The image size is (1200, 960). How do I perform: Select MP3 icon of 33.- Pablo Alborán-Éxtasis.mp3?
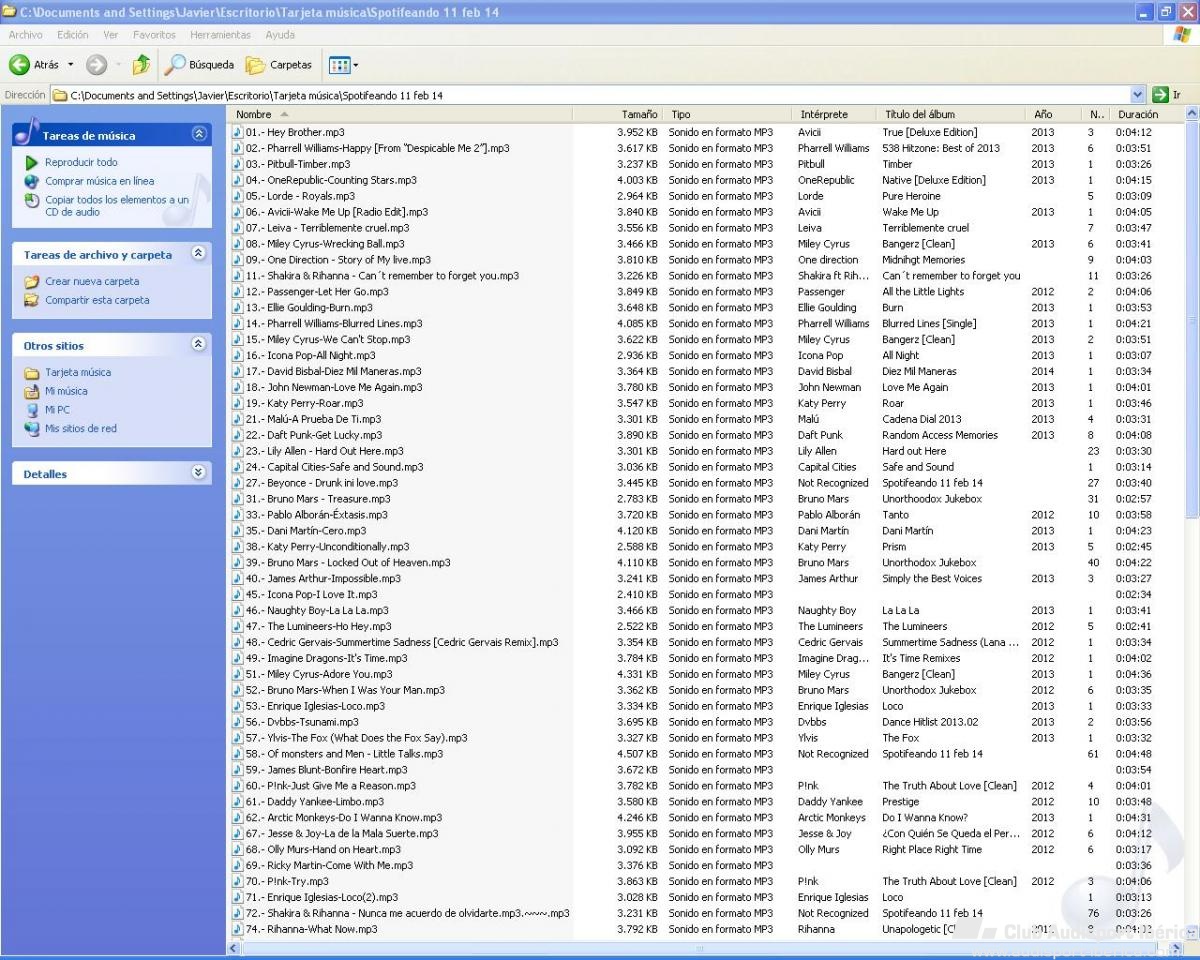(238, 515)
